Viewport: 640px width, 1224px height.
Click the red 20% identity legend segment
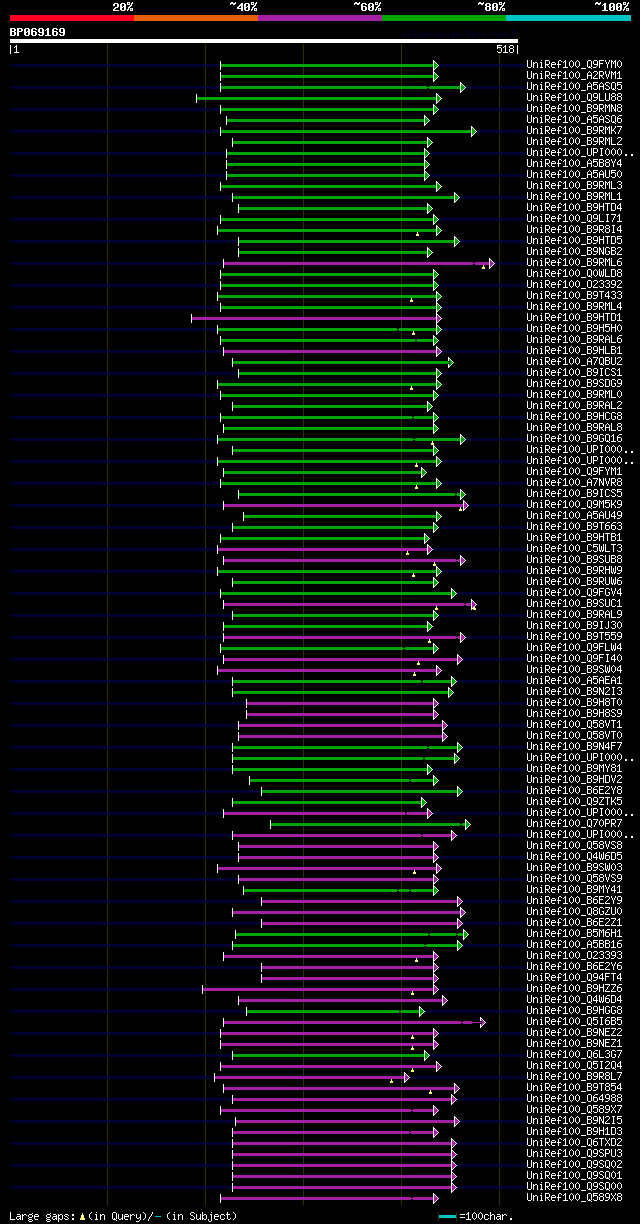tap(72, 18)
